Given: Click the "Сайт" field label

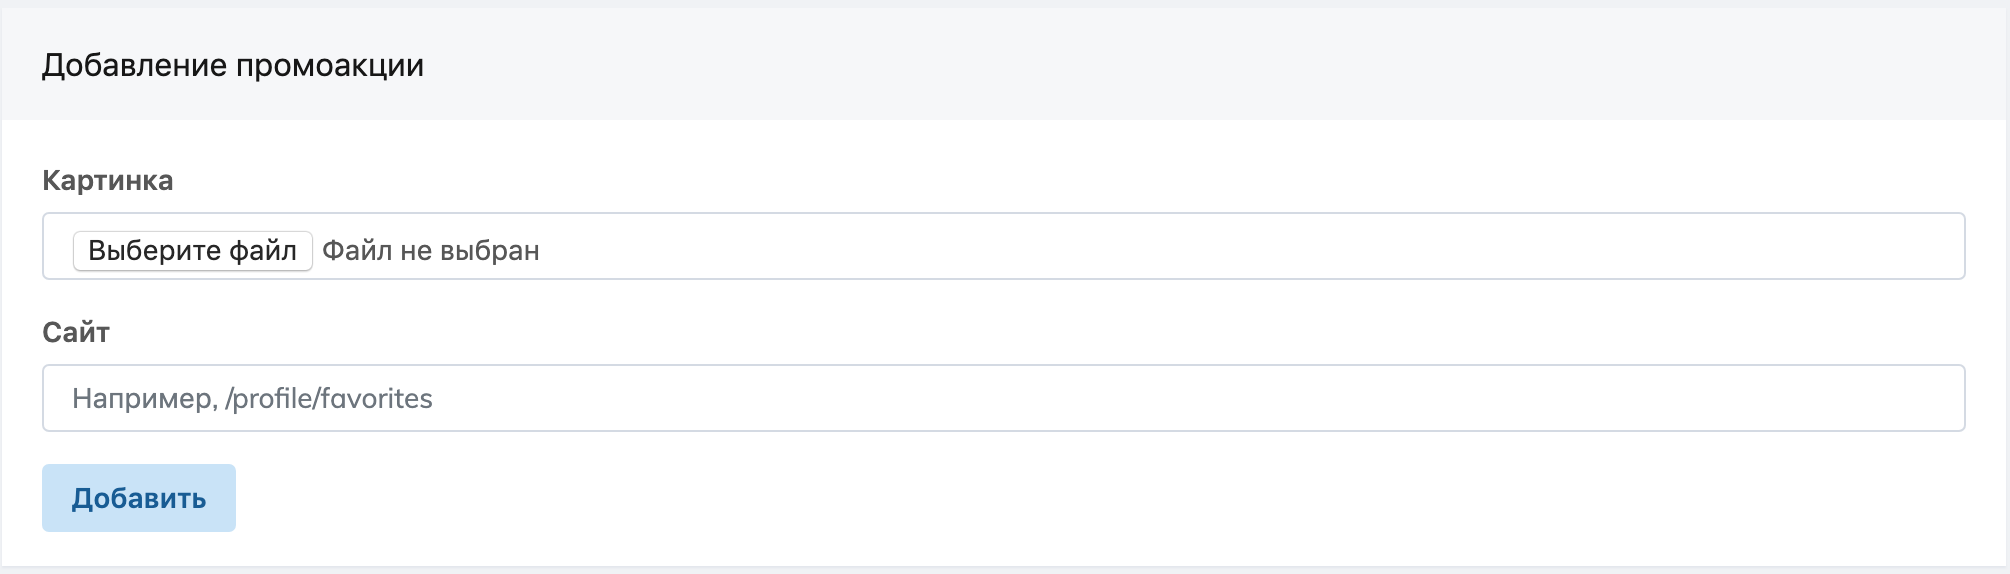Looking at the screenshot, I should point(76,332).
